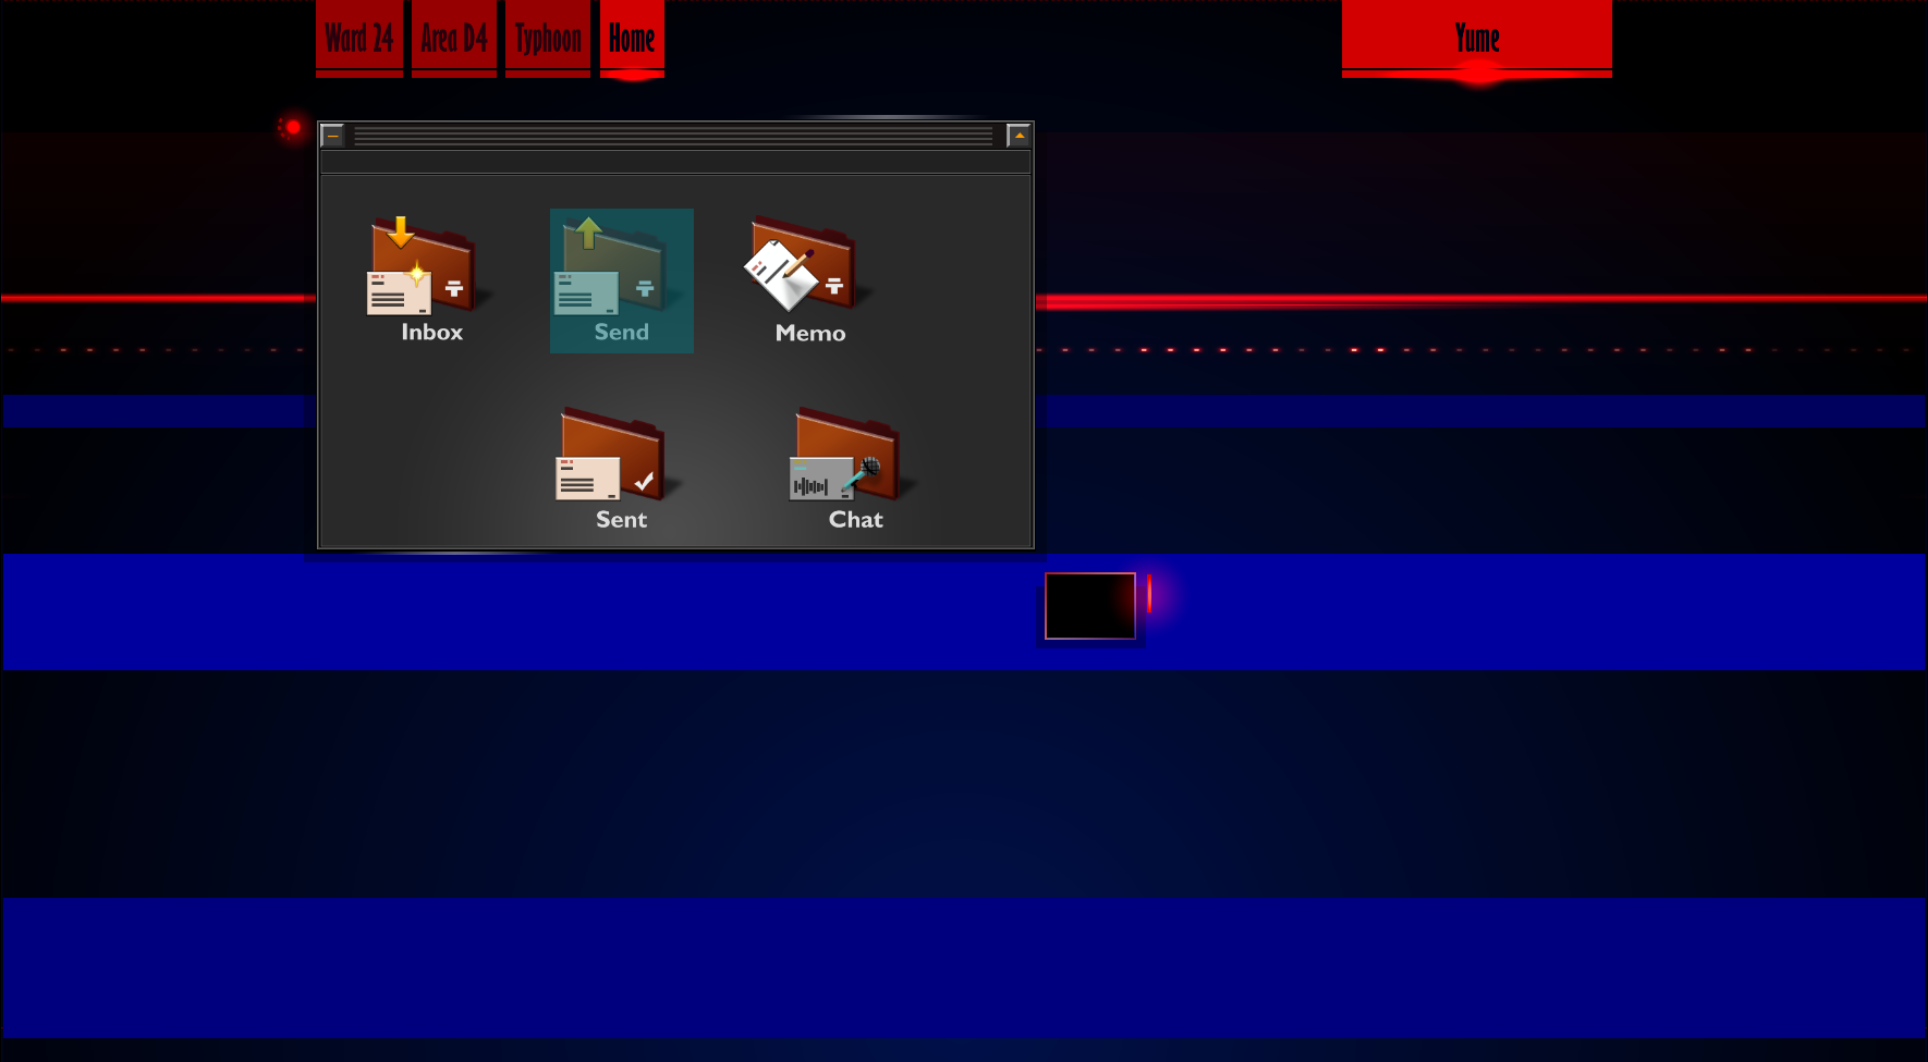This screenshot has width=1928, height=1062.
Task: Open the Memo folder icon
Action: coord(803,267)
